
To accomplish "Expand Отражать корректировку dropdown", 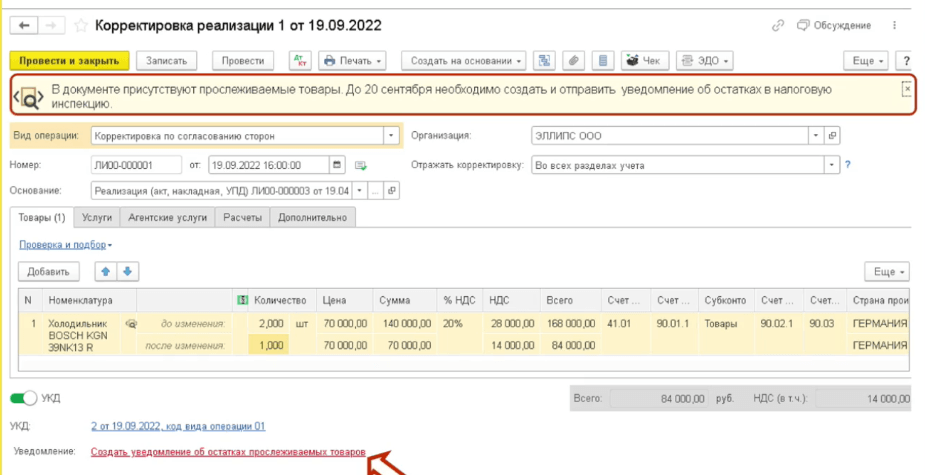I will point(831,165).
